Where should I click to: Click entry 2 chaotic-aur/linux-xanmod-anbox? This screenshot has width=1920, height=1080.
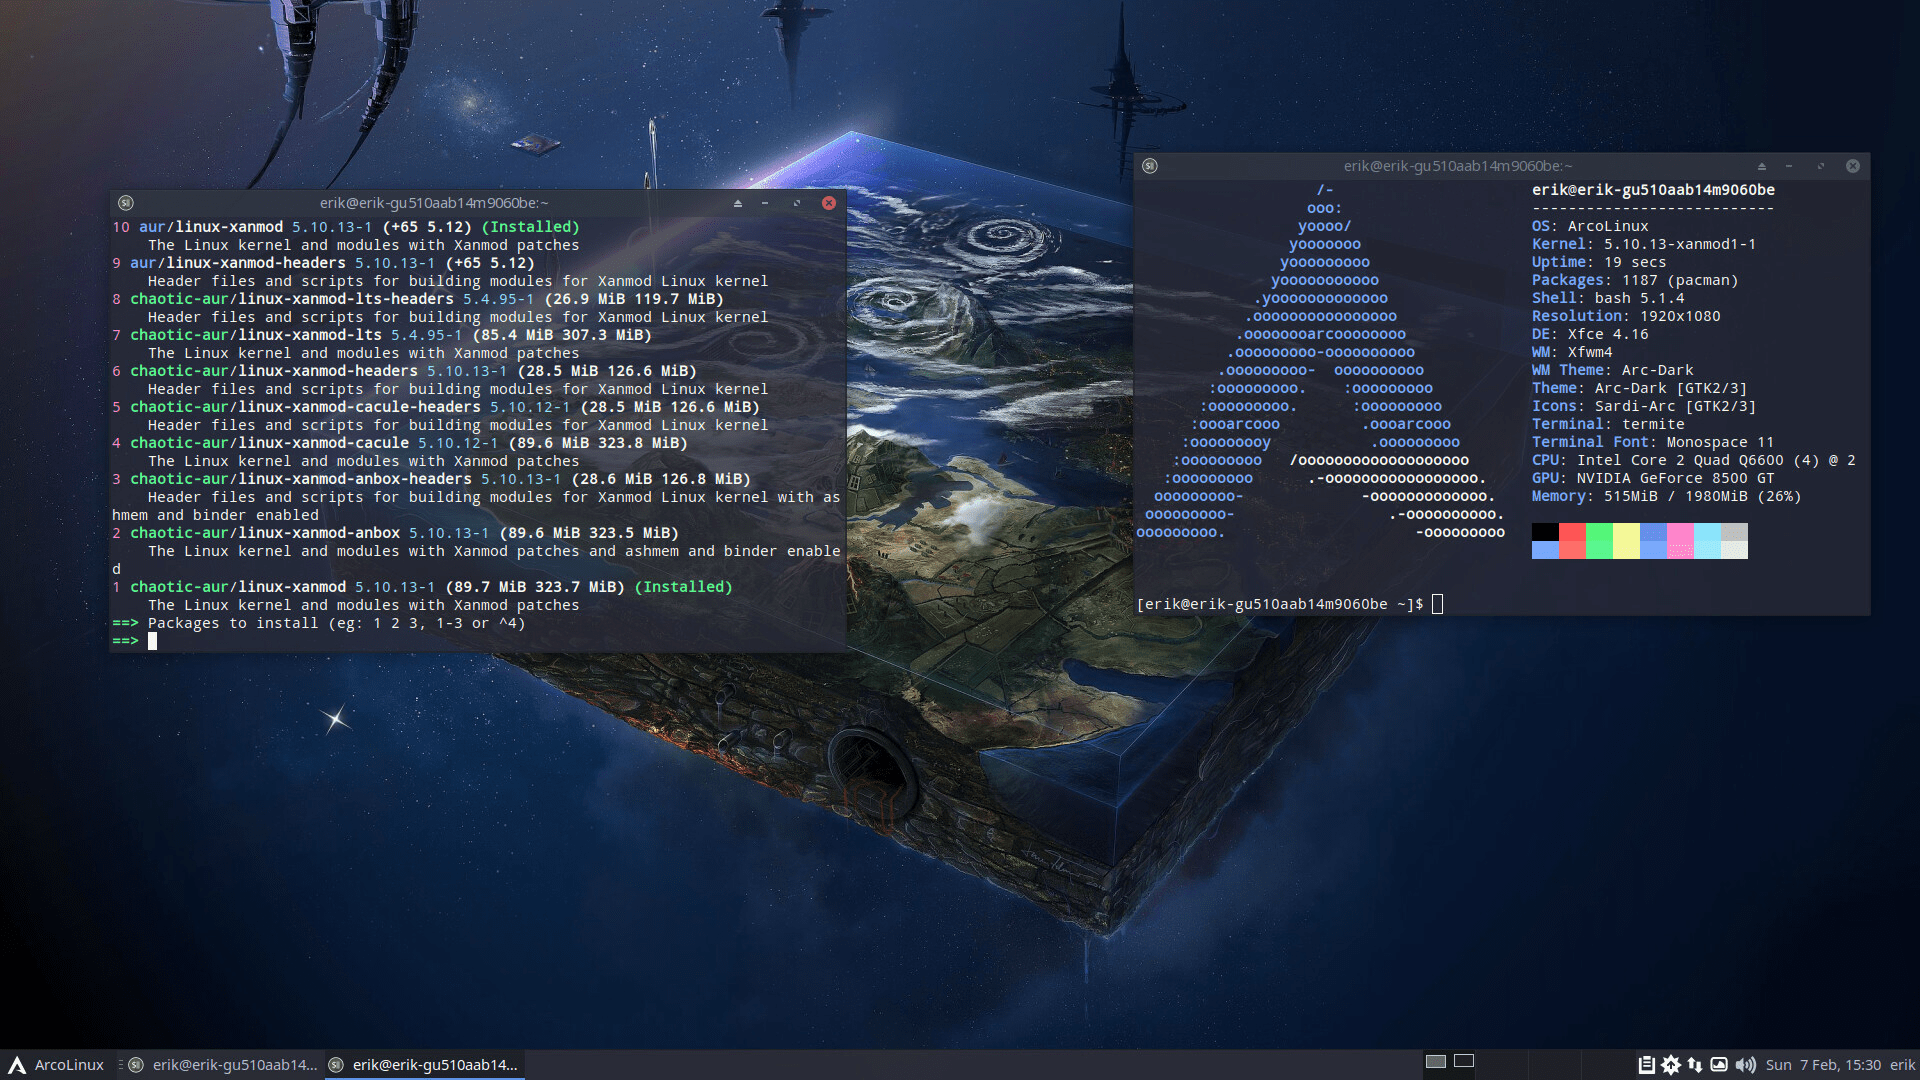click(x=395, y=533)
